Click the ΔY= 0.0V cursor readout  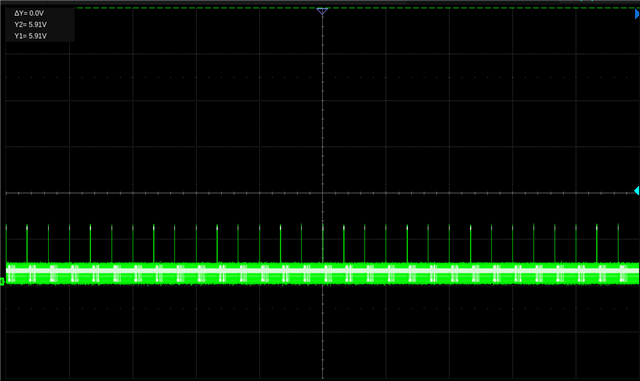pos(29,13)
